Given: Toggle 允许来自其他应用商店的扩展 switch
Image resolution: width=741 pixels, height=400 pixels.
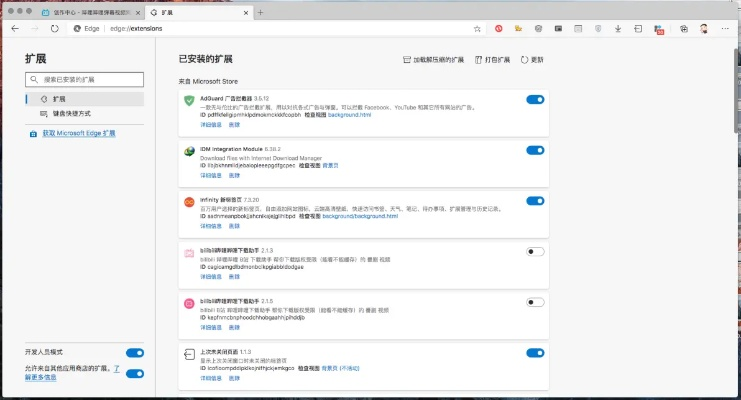Looking at the screenshot, I should (x=135, y=374).
